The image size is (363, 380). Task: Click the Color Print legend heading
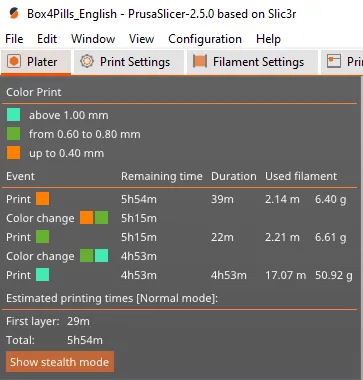[x=34, y=92]
